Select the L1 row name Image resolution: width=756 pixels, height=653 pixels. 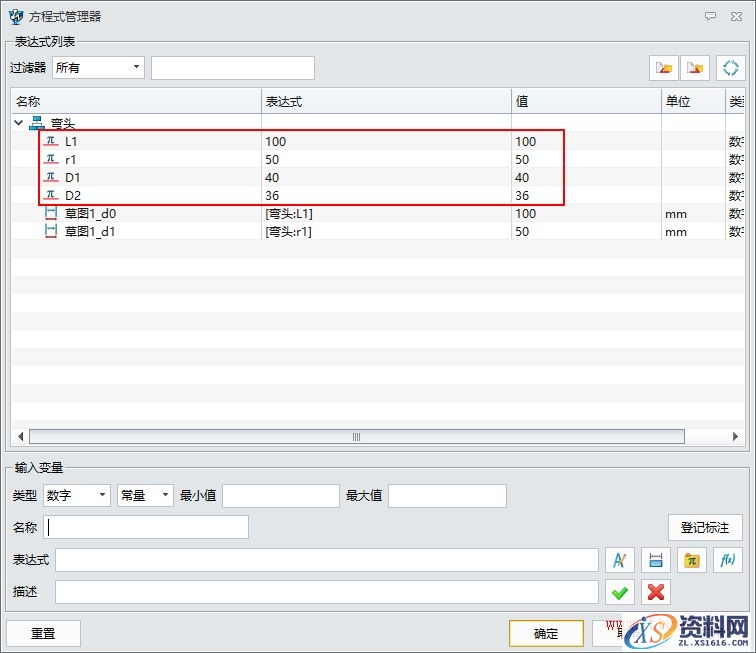click(x=71, y=141)
